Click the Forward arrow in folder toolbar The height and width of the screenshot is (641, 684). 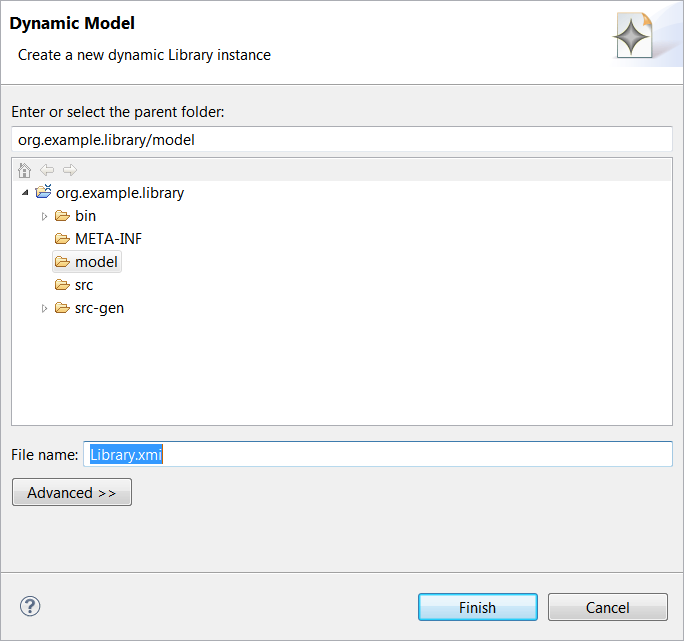coord(69,170)
